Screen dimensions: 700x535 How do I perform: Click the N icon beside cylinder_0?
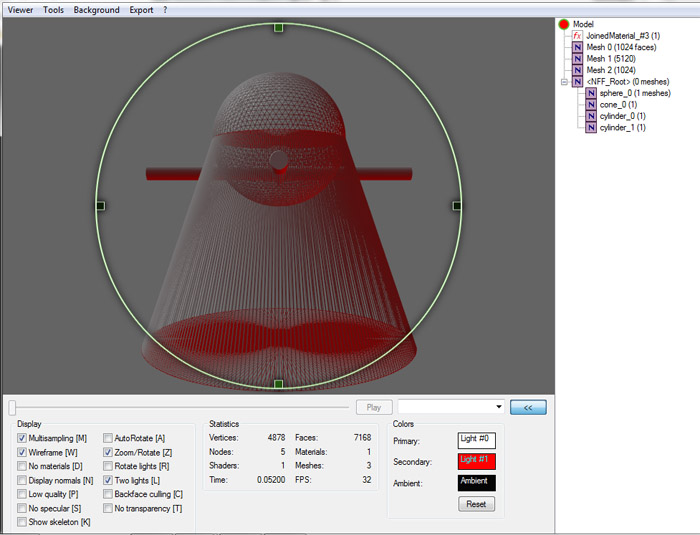point(591,116)
